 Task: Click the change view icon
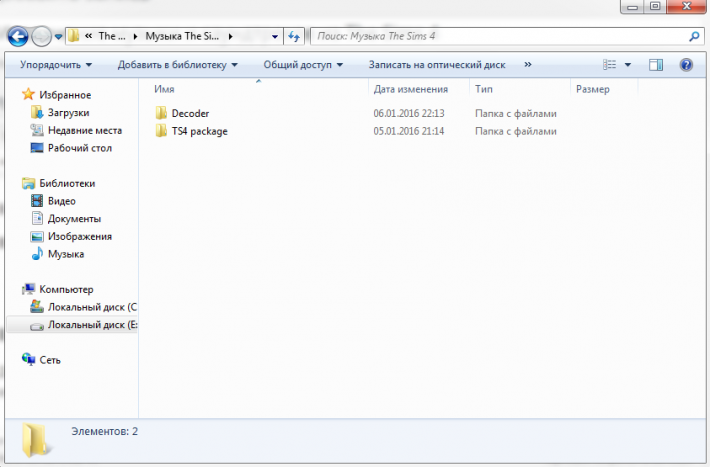coord(610,65)
